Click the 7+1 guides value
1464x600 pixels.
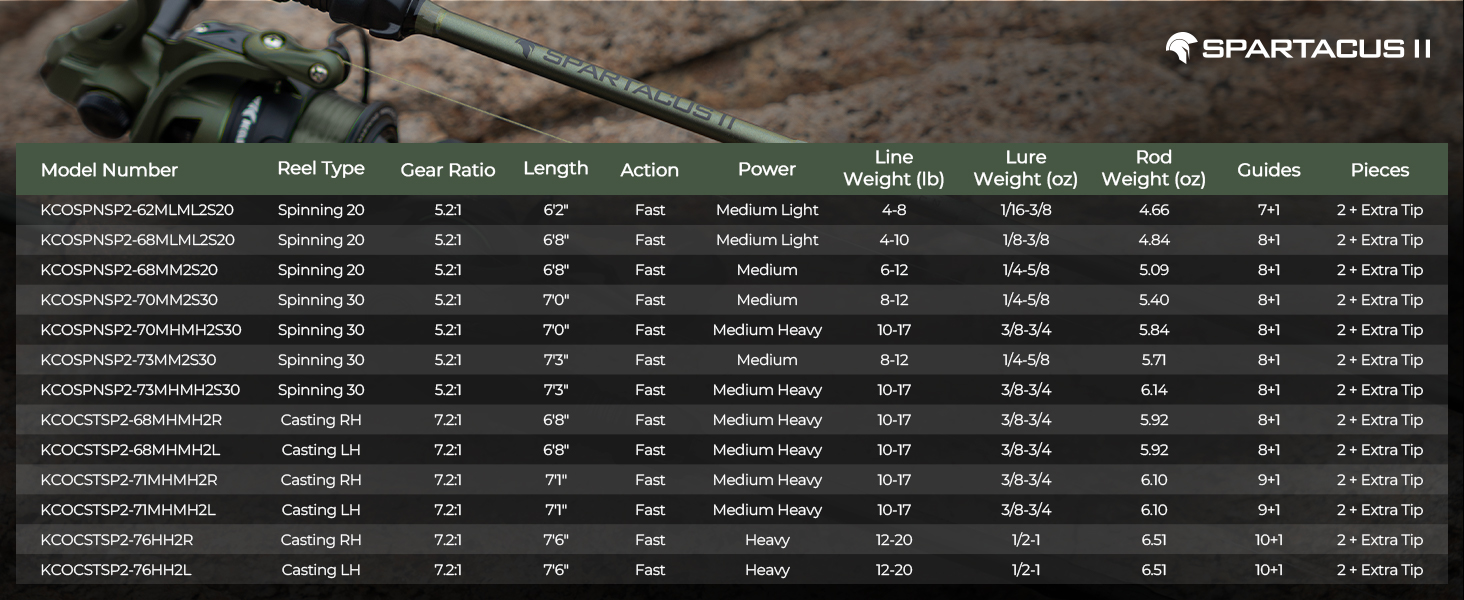(x=1269, y=210)
